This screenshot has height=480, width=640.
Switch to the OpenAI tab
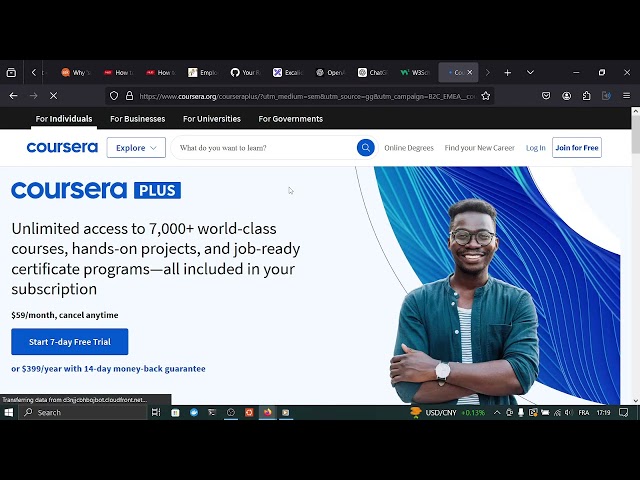330,73
